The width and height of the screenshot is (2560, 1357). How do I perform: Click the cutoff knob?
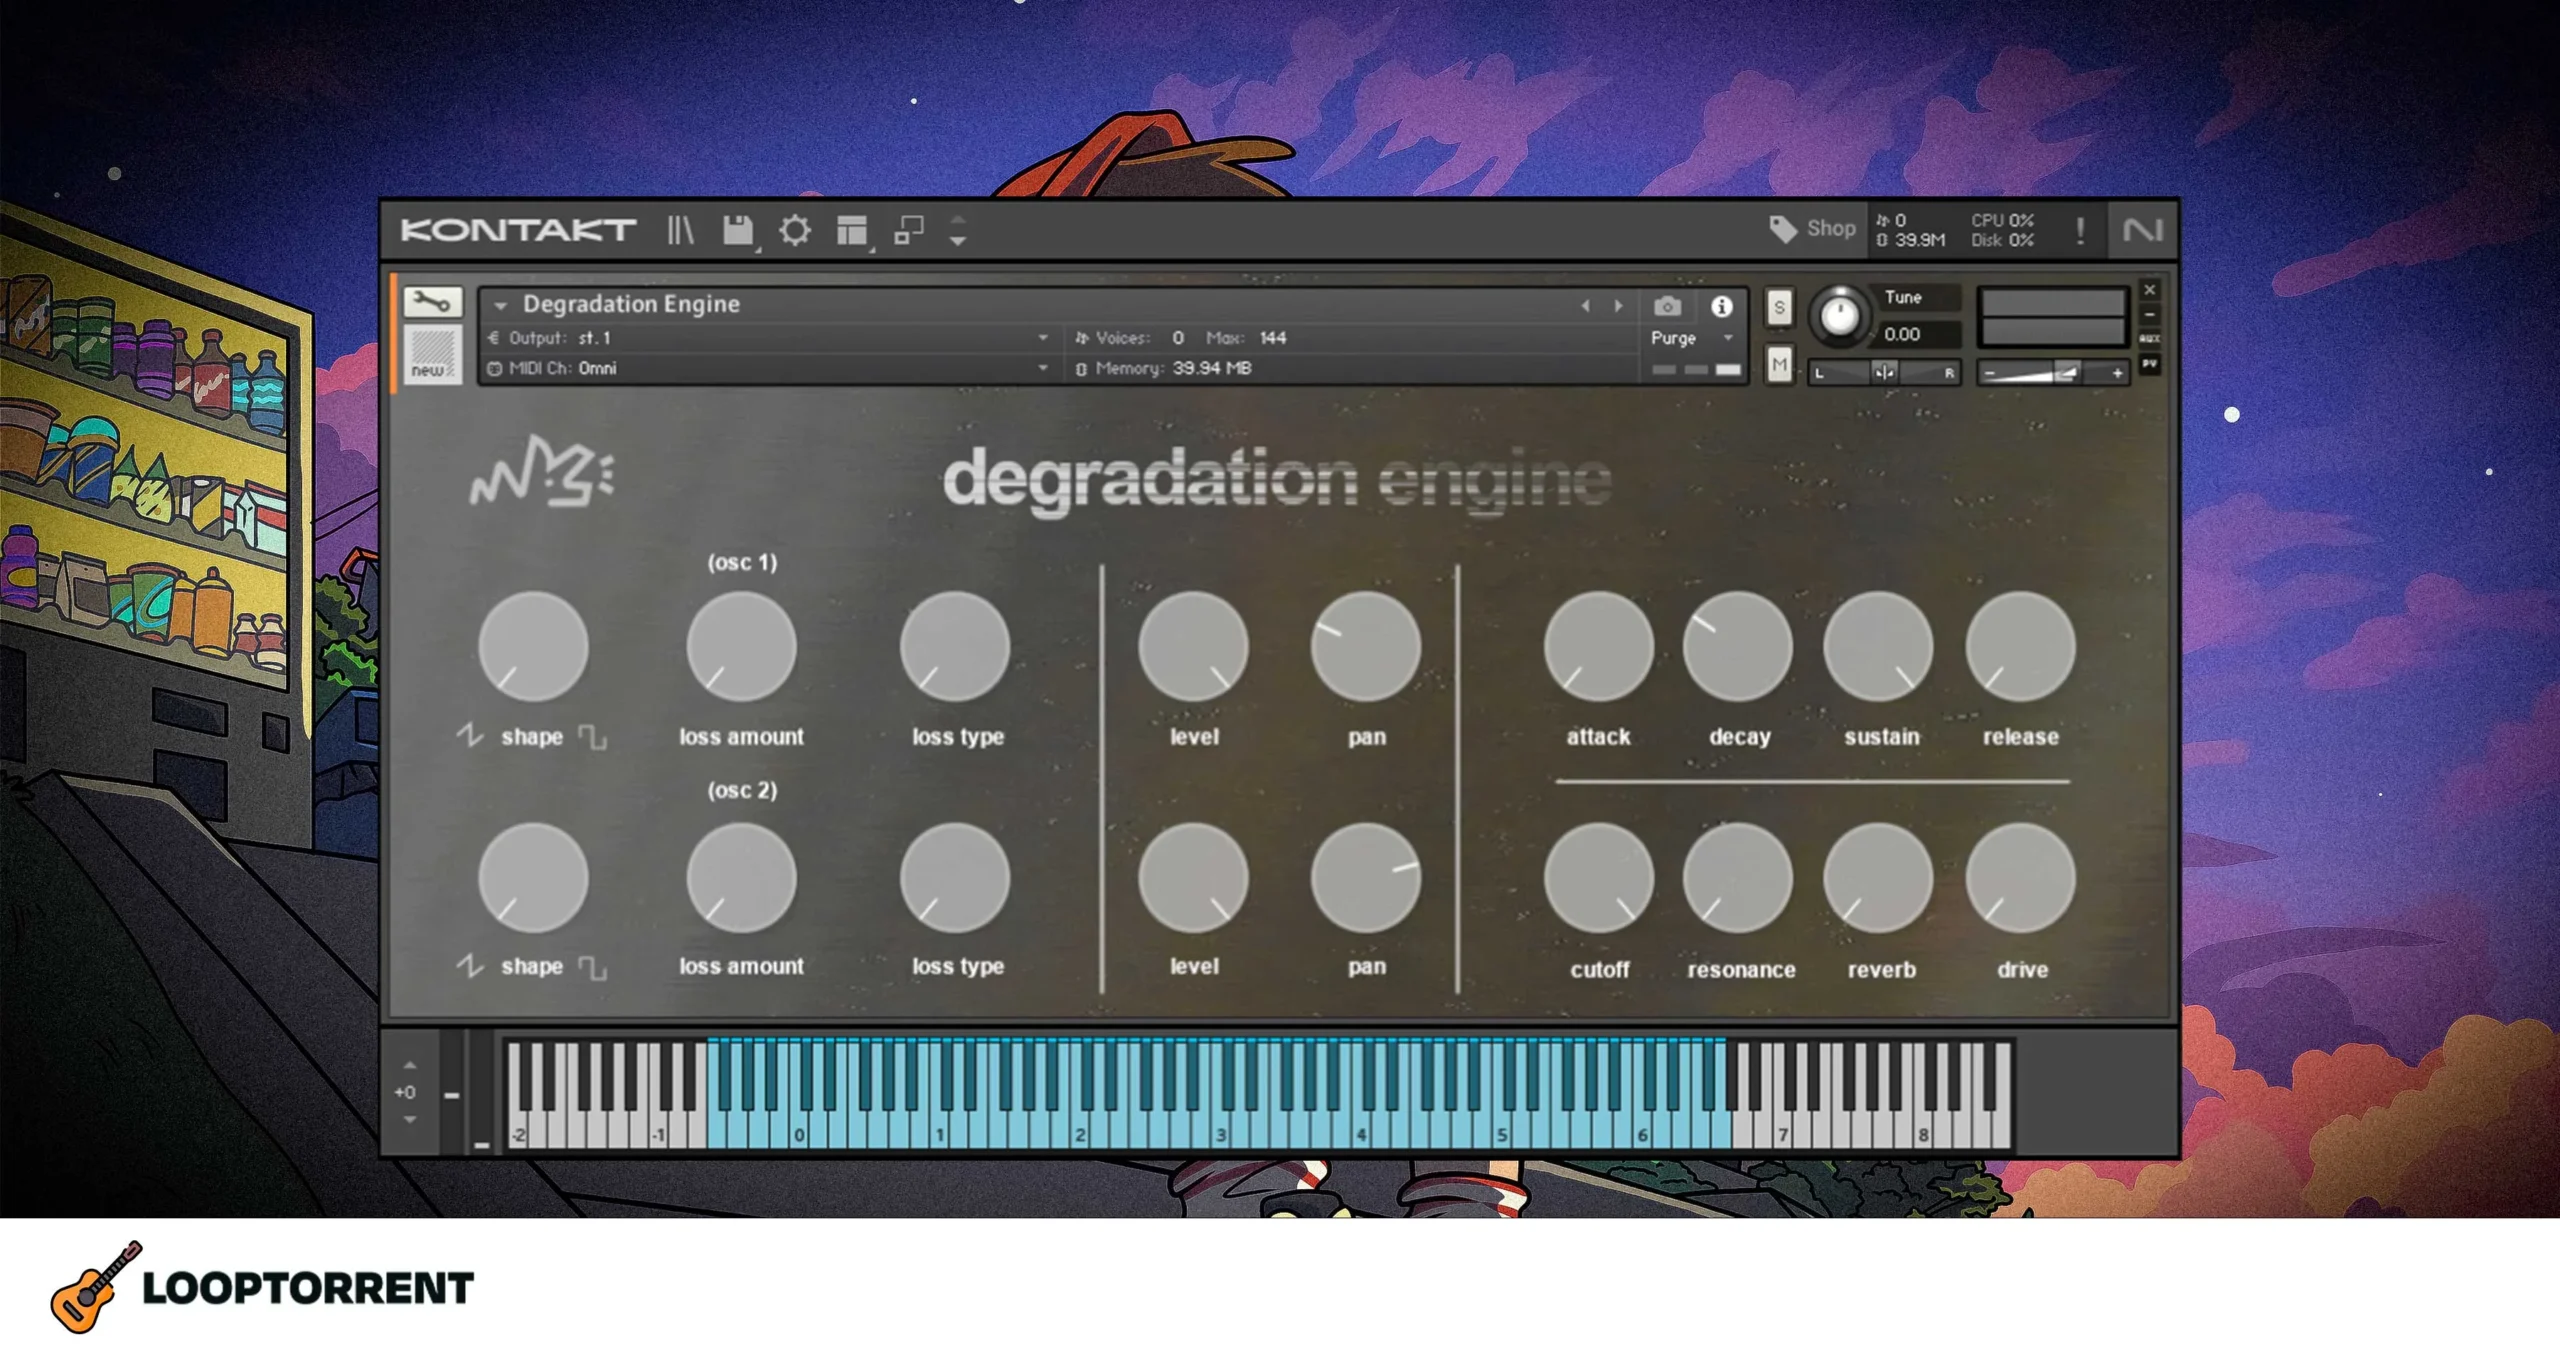click(1598, 878)
